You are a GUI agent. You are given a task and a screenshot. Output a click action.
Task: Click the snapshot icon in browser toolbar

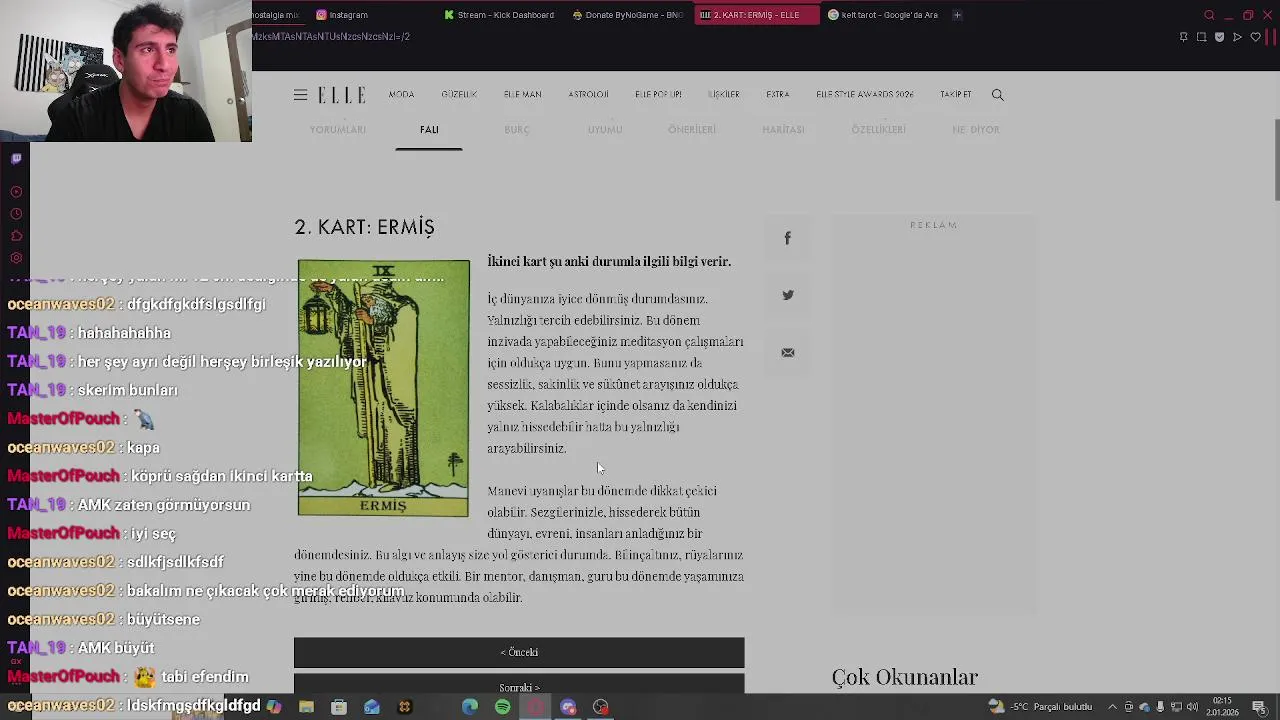coord(1201,37)
